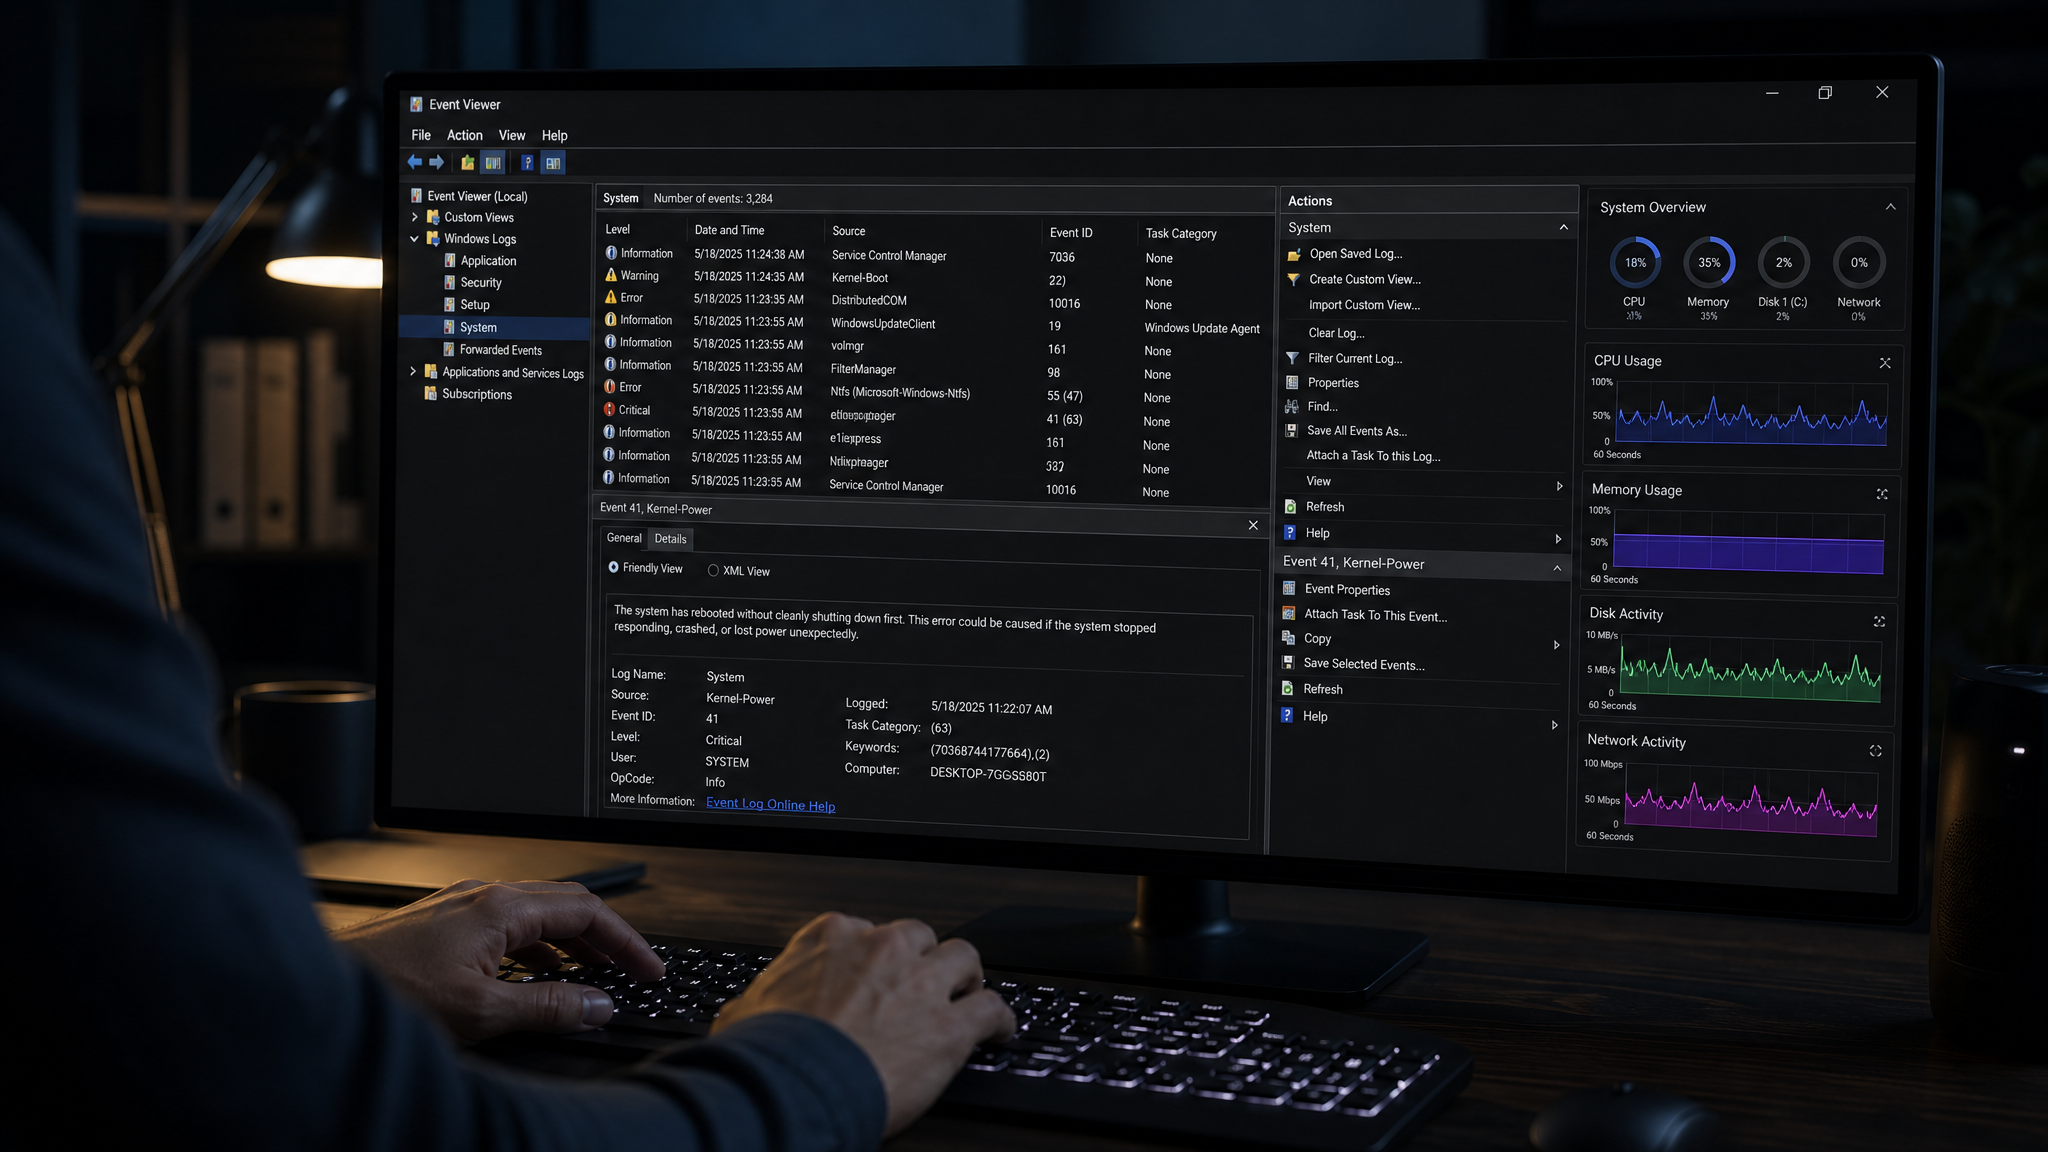Click the Save Selected Events disk icon
Viewport: 2048px width, 1152px height.
tap(1288, 662)
